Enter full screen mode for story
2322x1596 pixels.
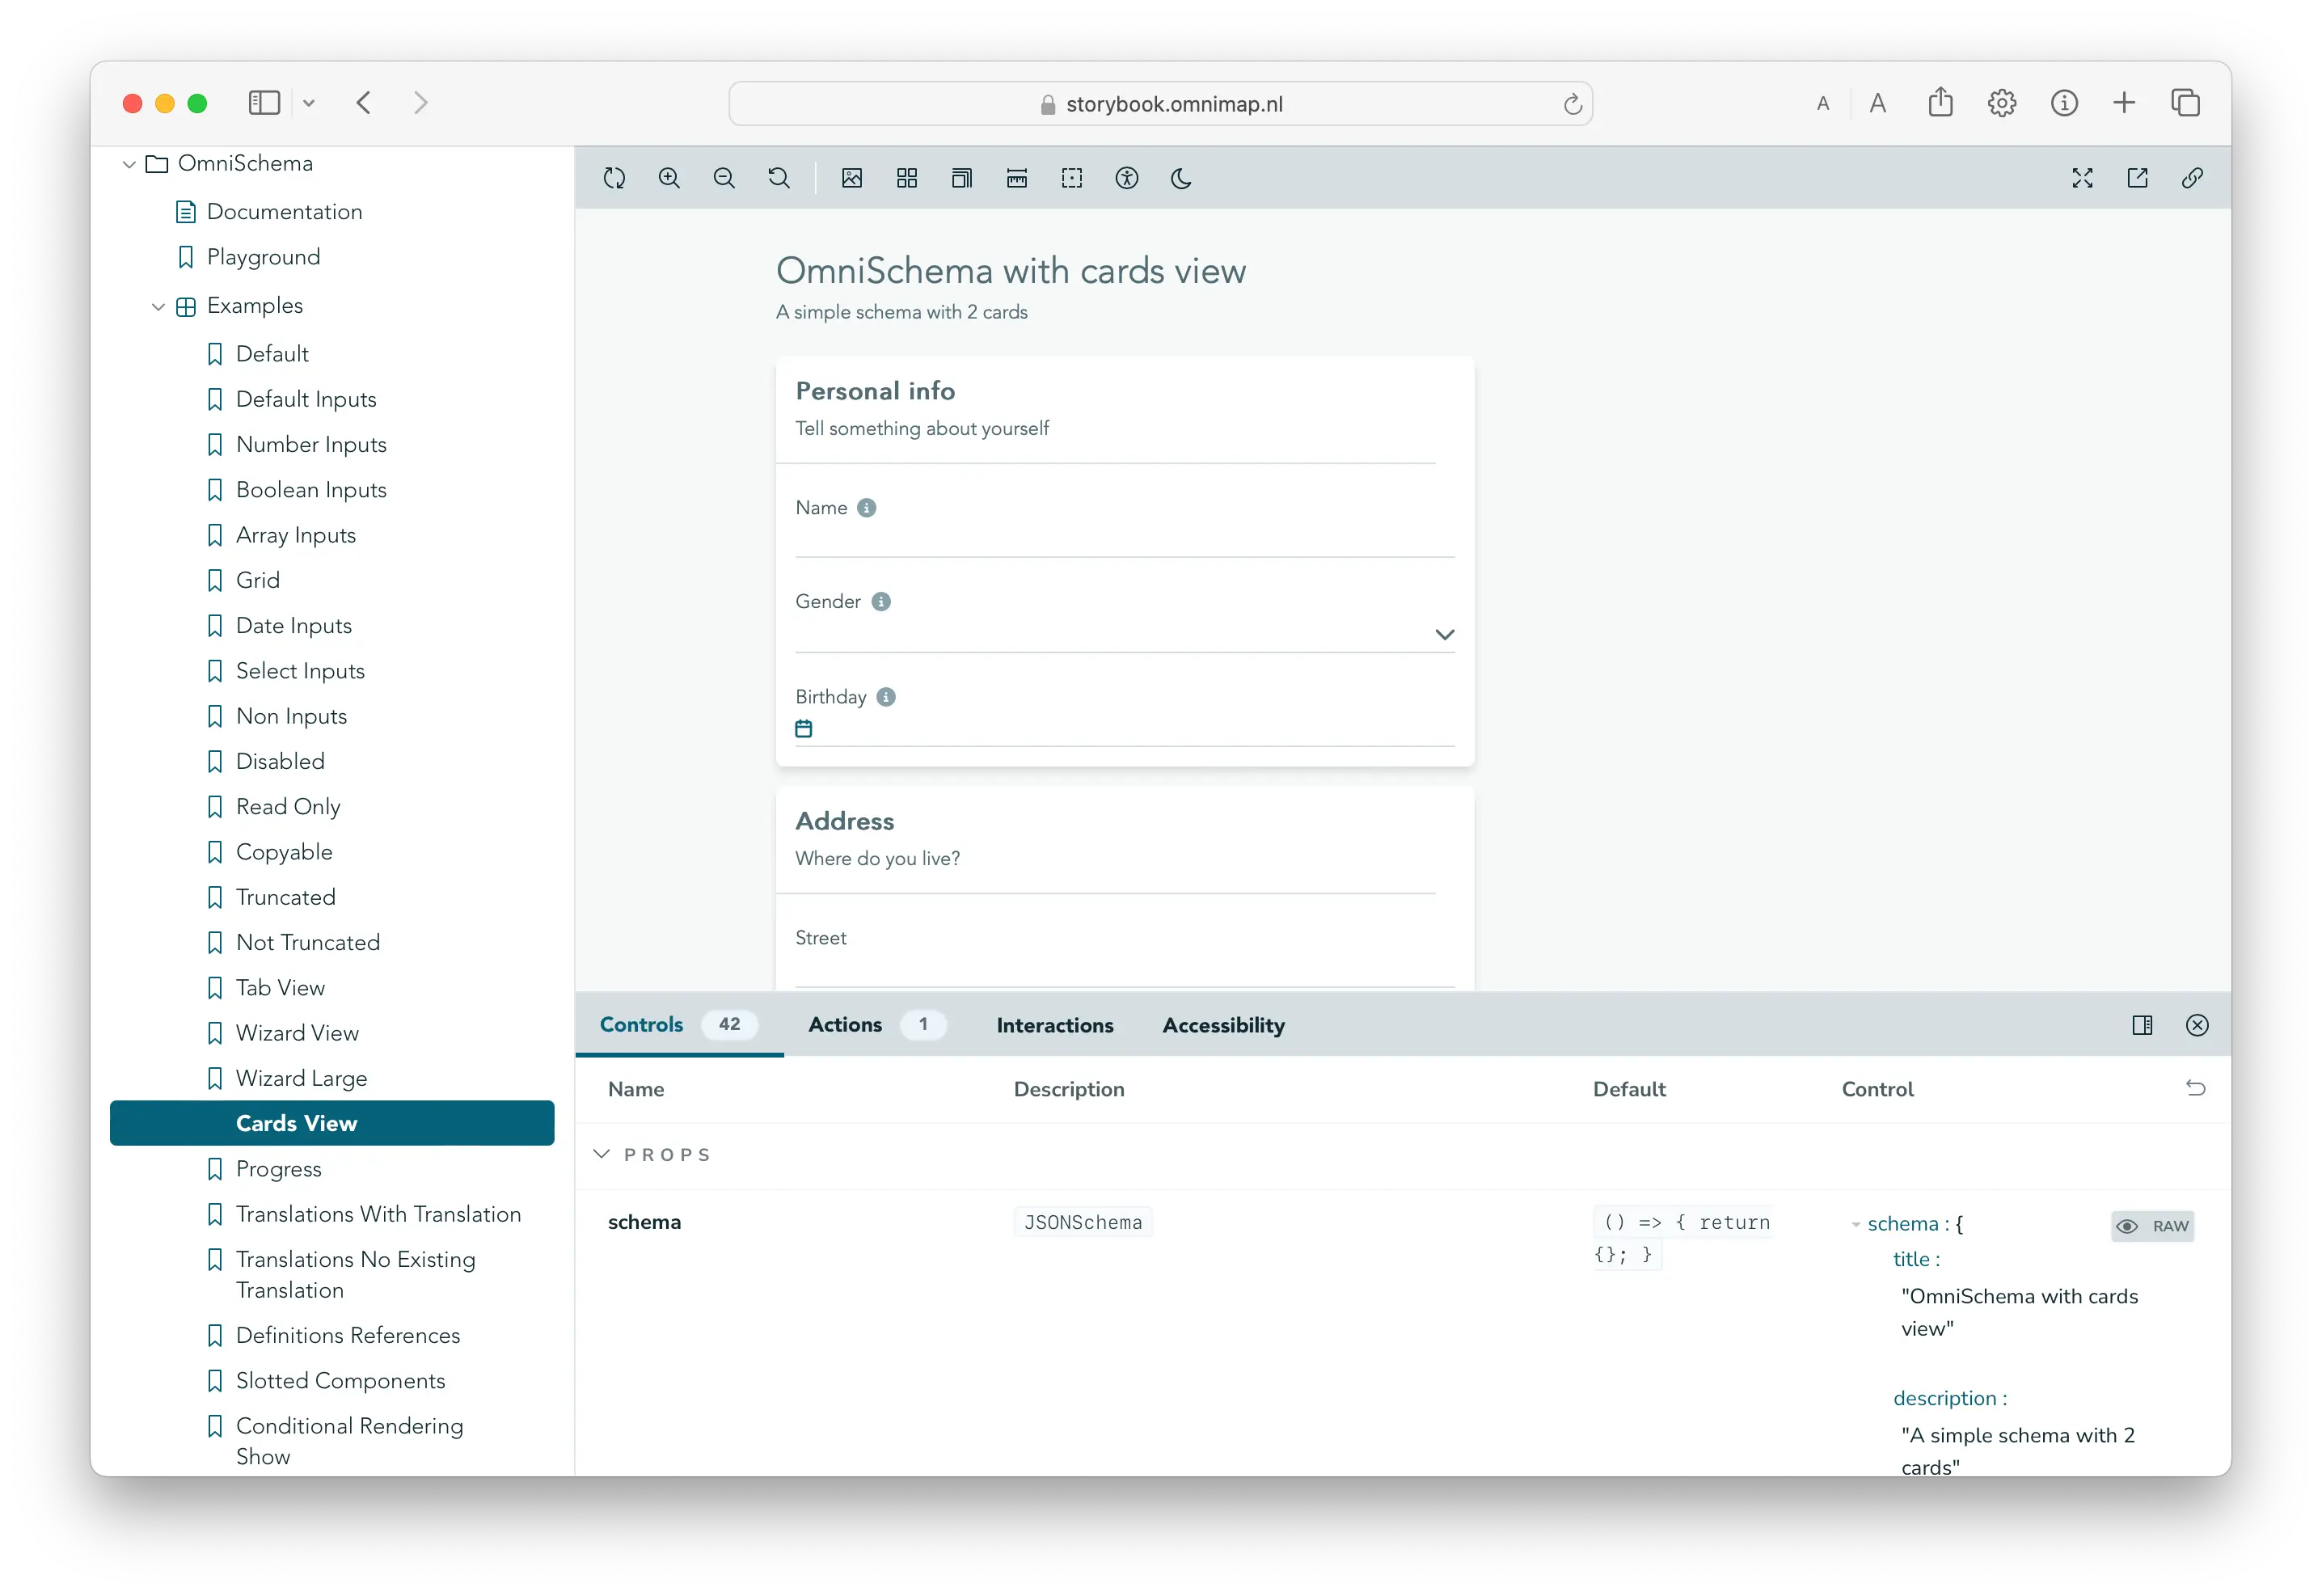click(2082, 178)
